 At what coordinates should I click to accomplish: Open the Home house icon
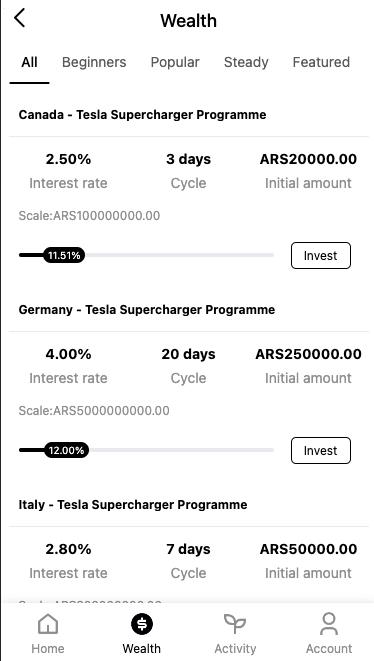(x=48, y=624)
